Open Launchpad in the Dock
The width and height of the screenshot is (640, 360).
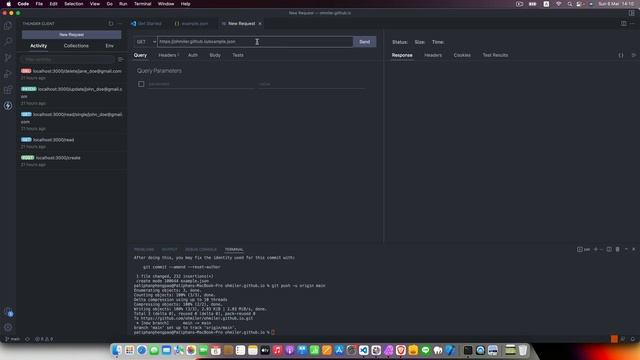click(x=129, y=350)
